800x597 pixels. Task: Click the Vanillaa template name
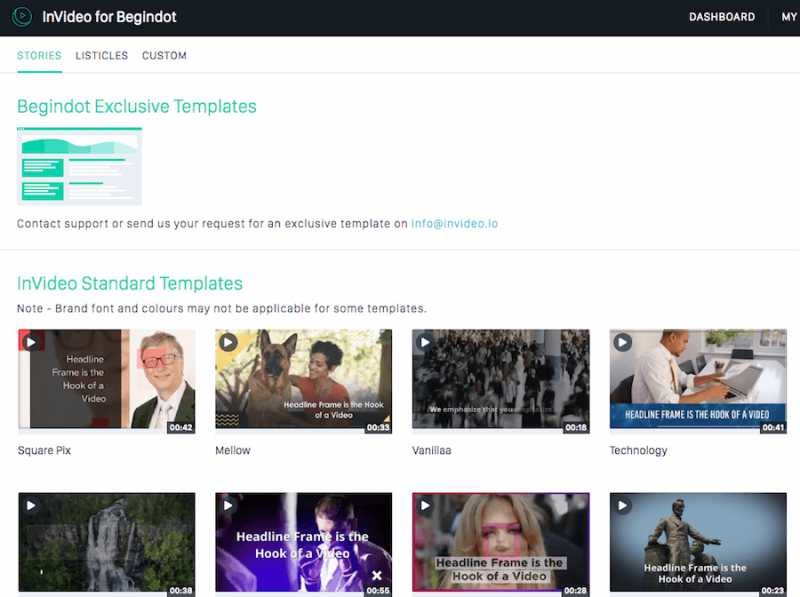[432, 451]
